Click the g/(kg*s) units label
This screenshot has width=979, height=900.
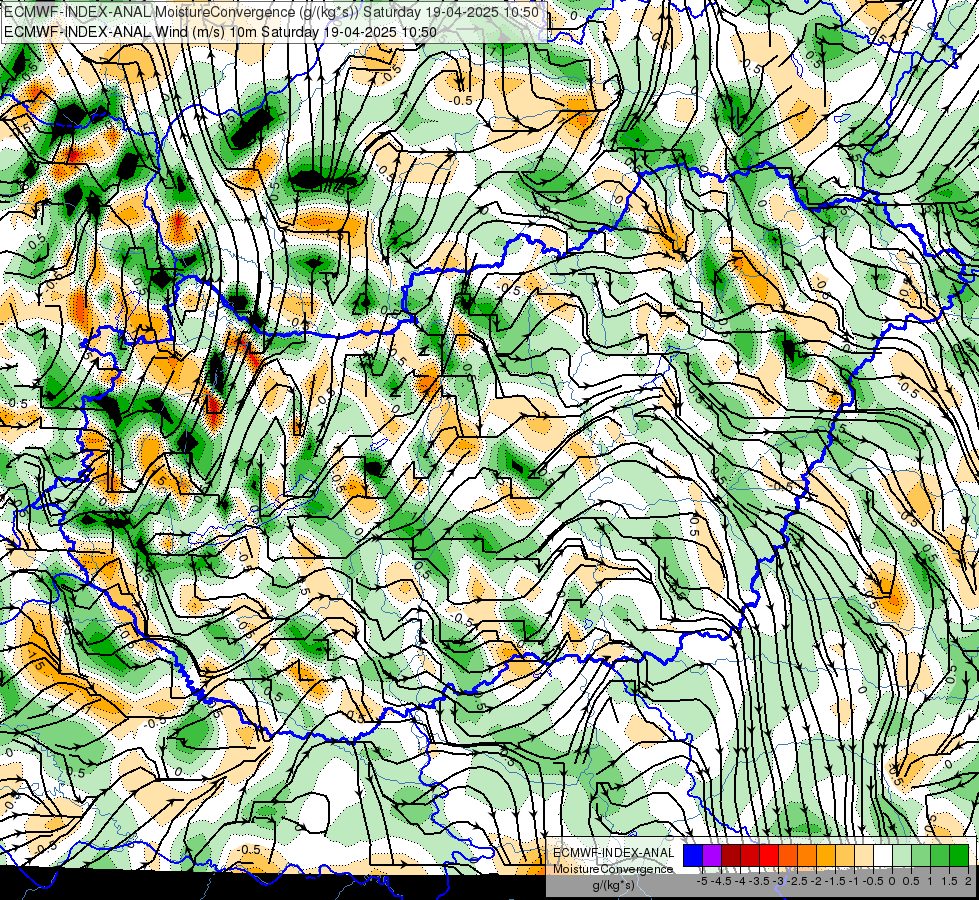pos(614,886)
